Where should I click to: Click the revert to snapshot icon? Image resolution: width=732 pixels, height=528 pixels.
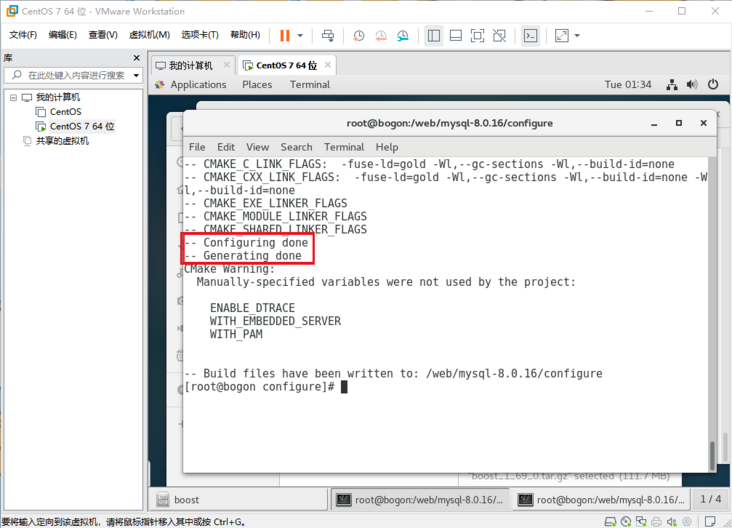point(381,36)
